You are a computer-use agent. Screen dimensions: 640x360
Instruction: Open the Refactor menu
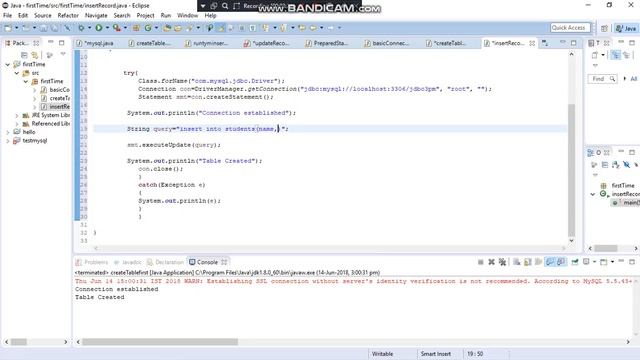pyautogui.click(x=68, y=16)
